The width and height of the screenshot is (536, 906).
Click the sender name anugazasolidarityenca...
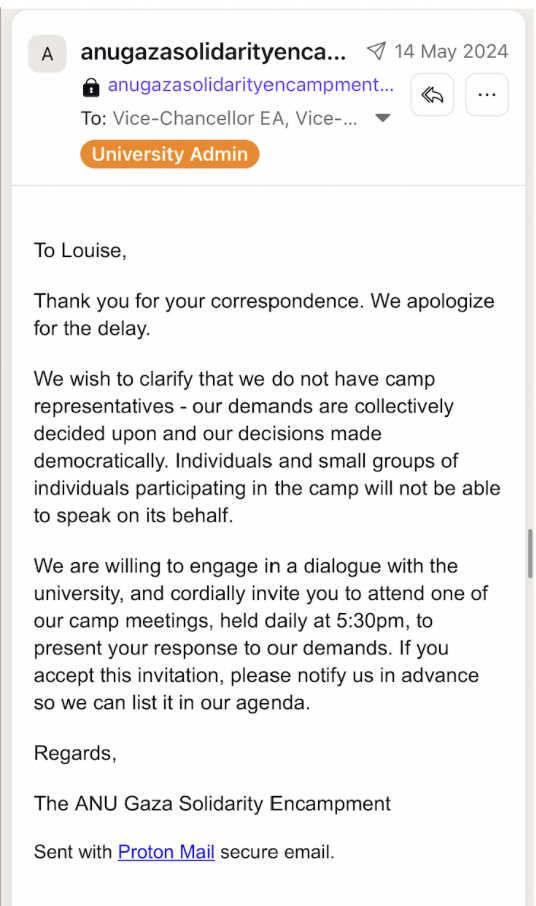click(x=213, y=52)
